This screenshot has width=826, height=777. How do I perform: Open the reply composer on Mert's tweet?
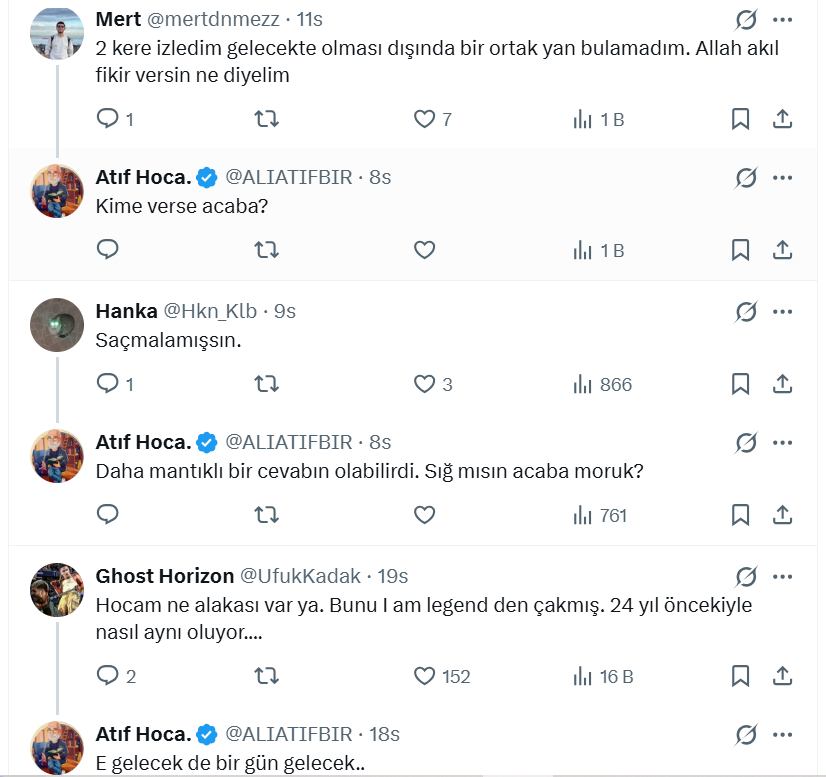pyautogui.click(x=108, y=118)
